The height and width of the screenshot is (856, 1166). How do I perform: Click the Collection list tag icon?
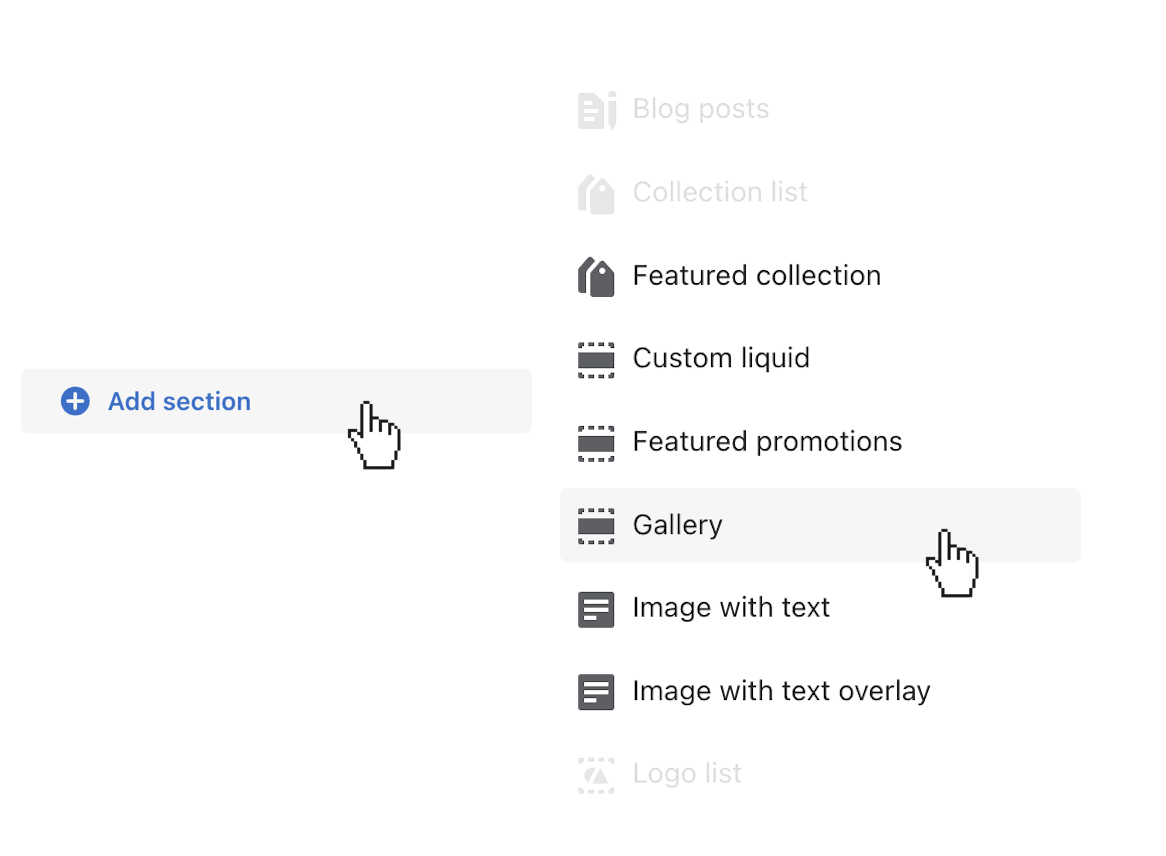pos(596,193)
